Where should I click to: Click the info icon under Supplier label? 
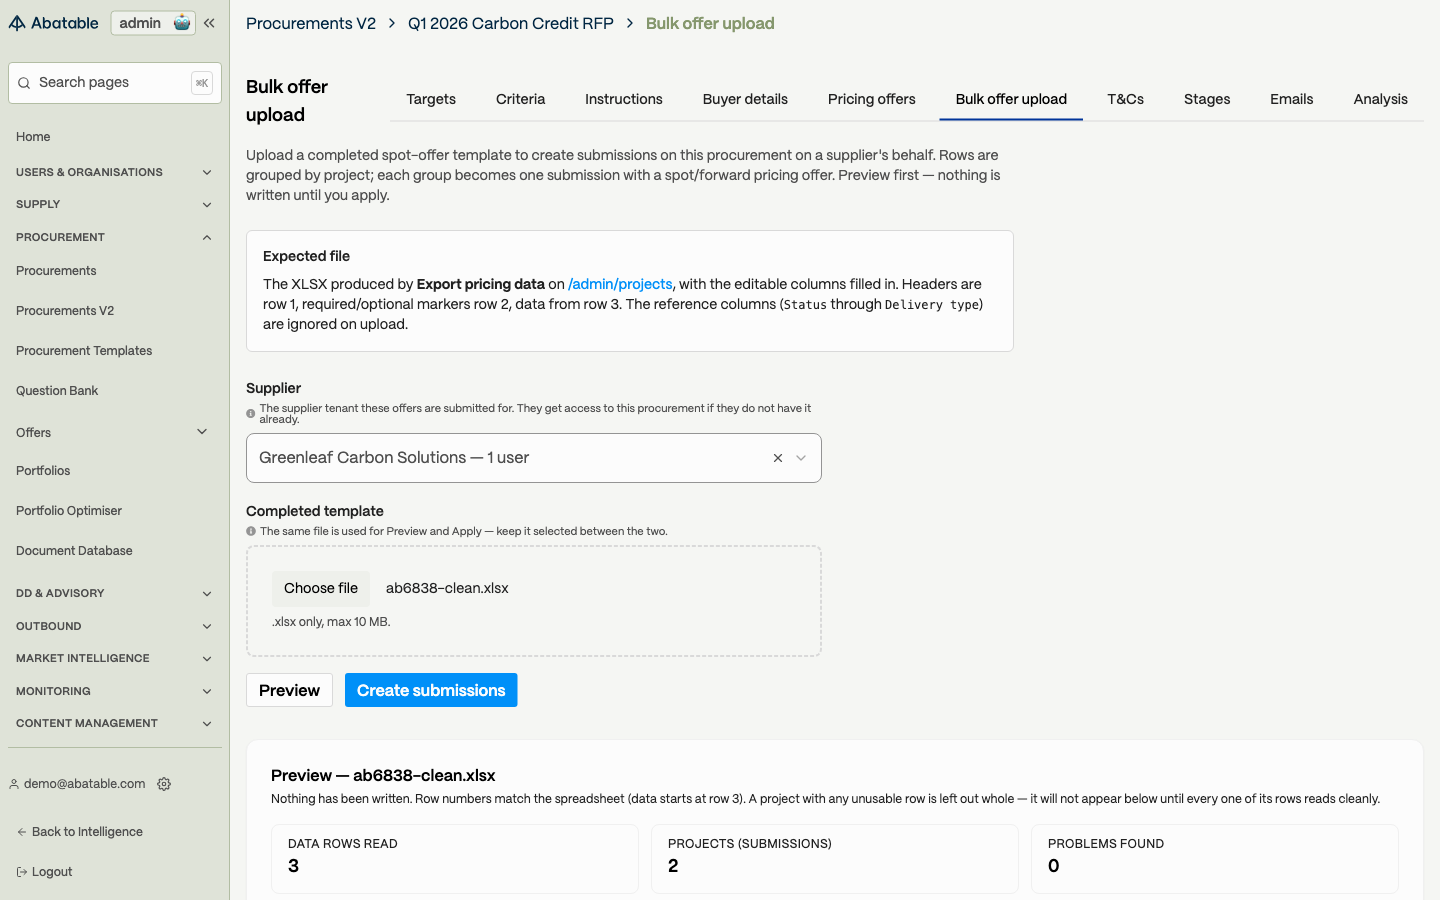tap(251, 413)
